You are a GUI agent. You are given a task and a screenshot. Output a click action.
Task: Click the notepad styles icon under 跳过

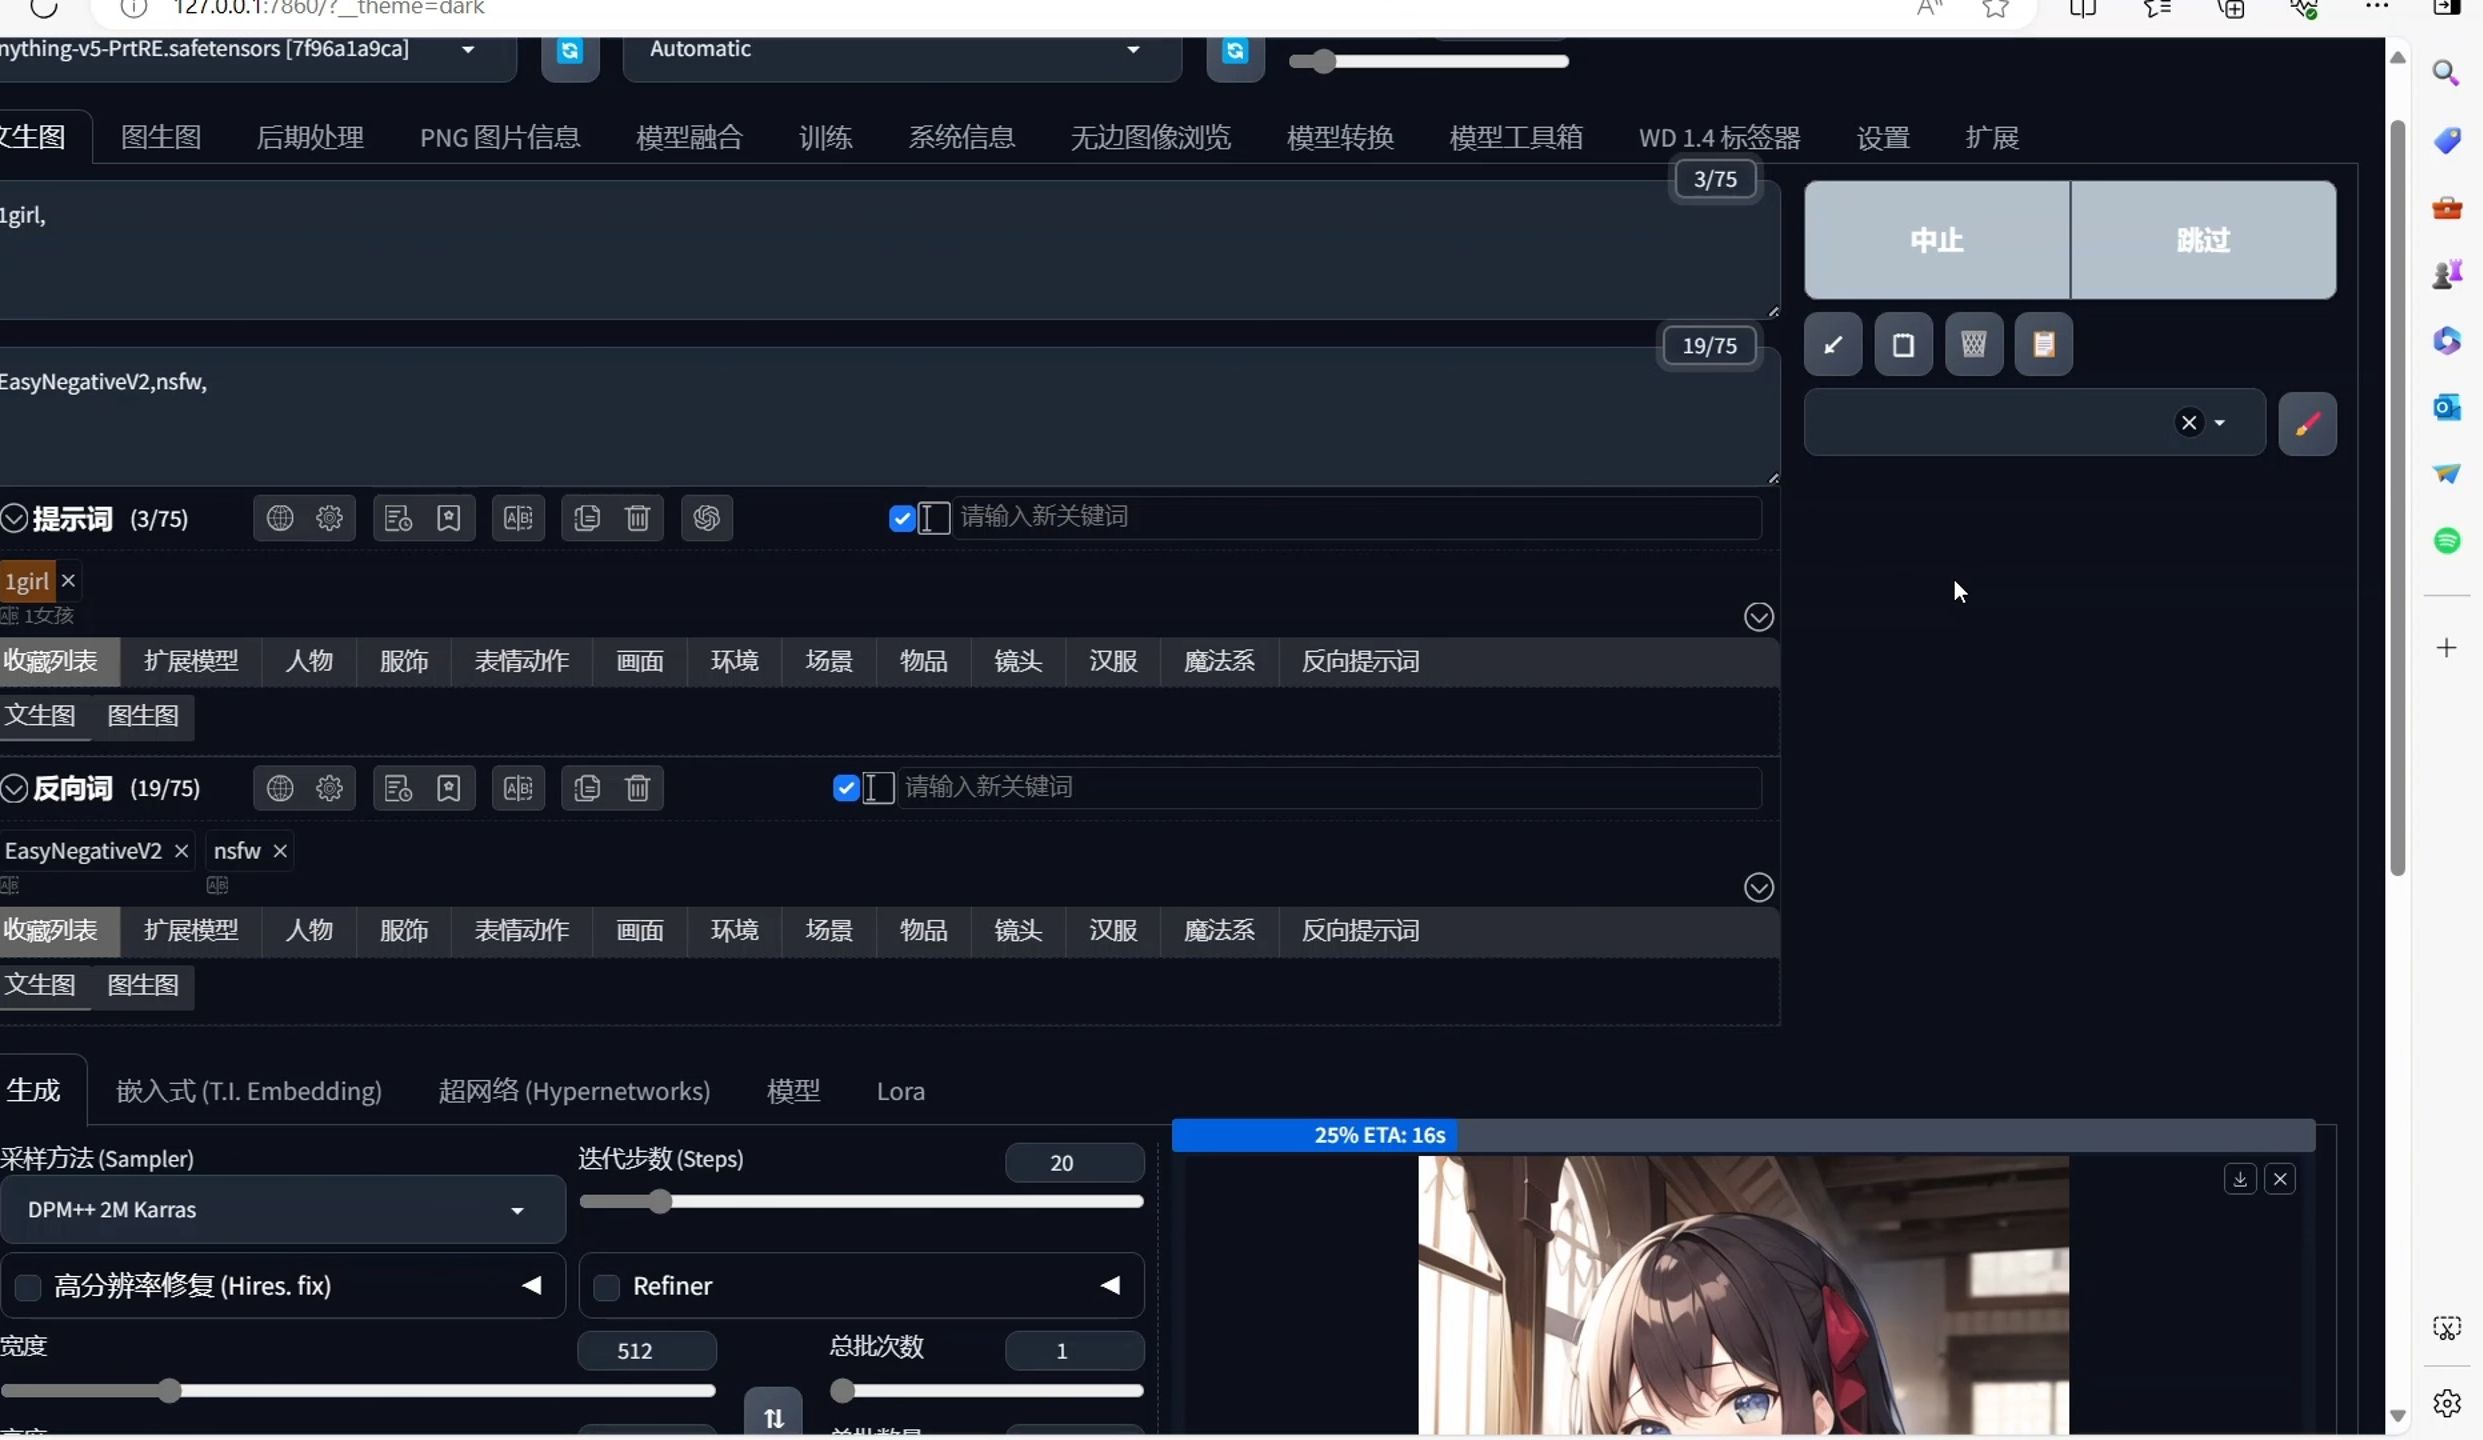point(2043,345)
